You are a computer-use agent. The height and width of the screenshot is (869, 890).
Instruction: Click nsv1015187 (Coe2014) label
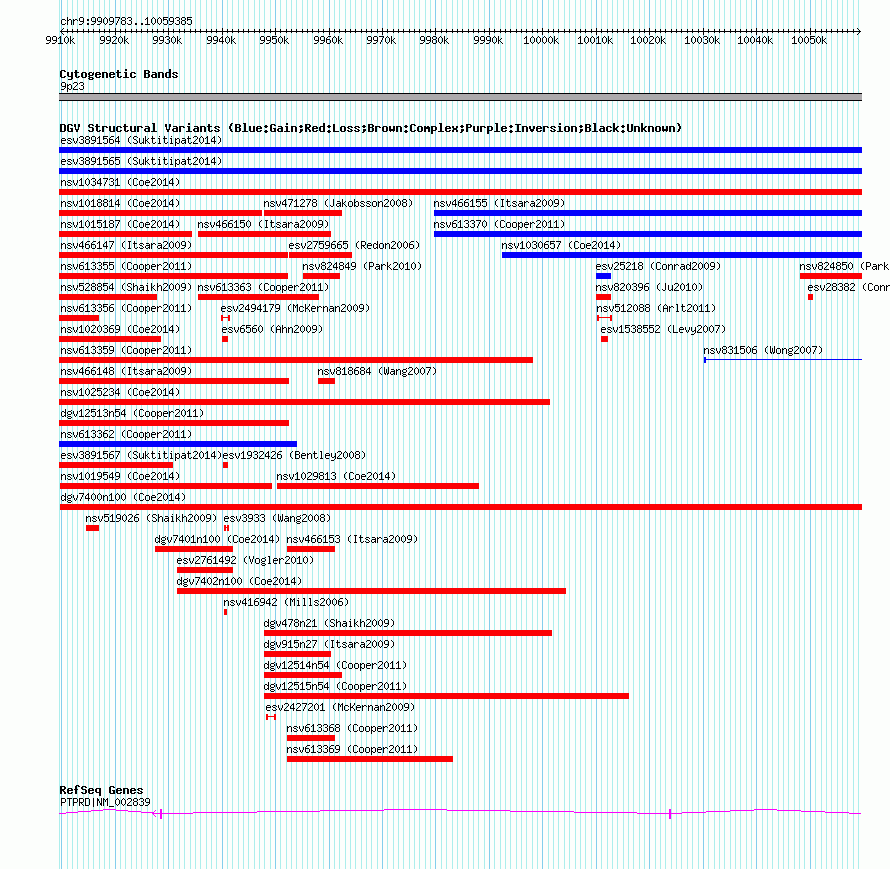(120, 224)
